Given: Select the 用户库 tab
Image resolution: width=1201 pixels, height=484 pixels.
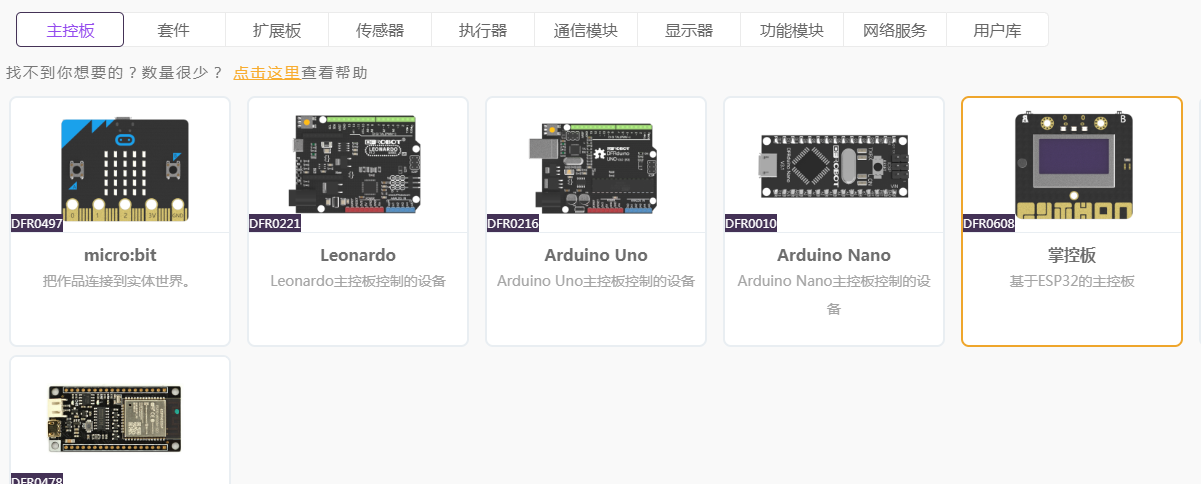Looking at the screenshot, I should 998,30.
